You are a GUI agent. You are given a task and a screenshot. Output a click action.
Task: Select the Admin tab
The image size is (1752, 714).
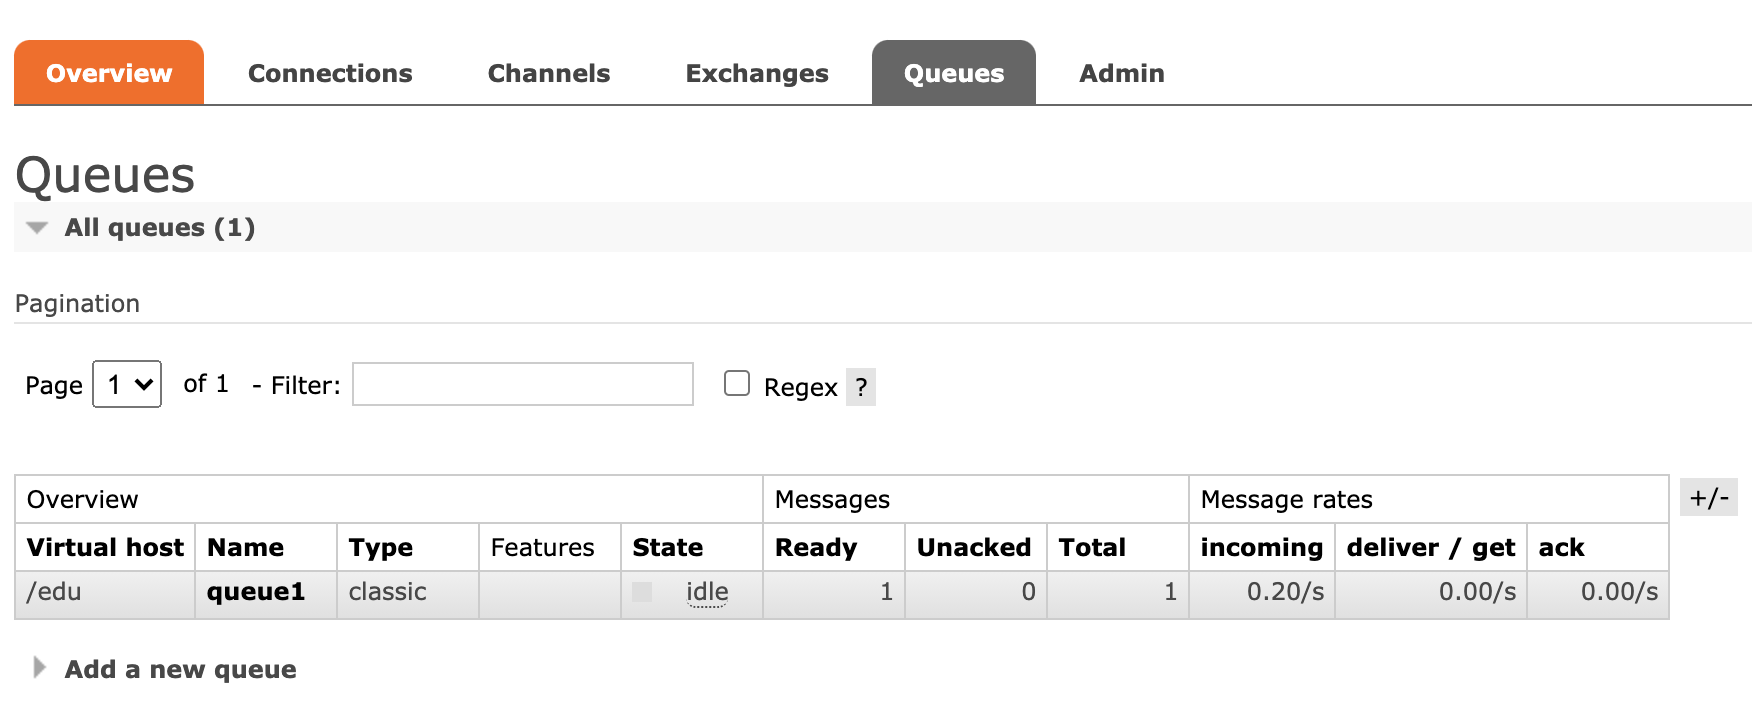point(1121,73)
